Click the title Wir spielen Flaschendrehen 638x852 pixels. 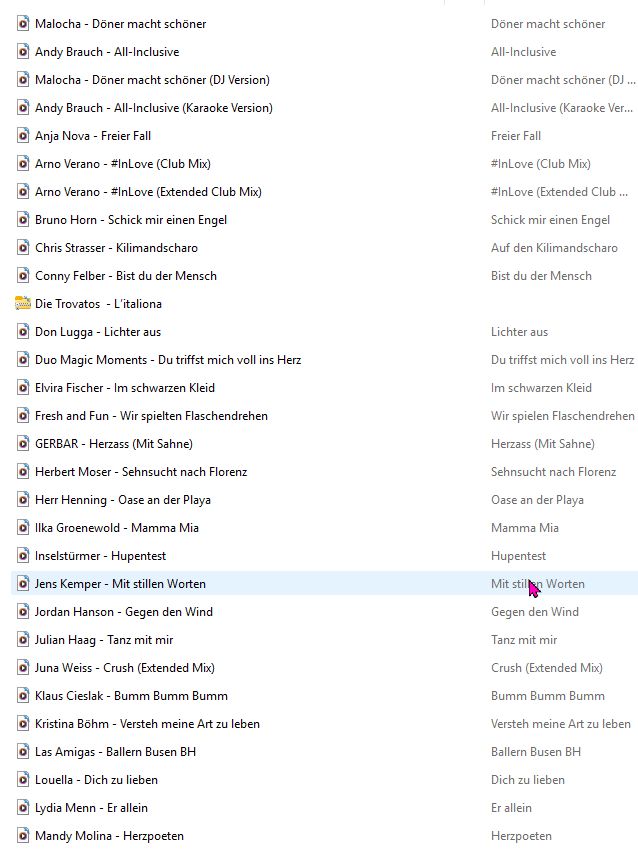coord(562,415)
